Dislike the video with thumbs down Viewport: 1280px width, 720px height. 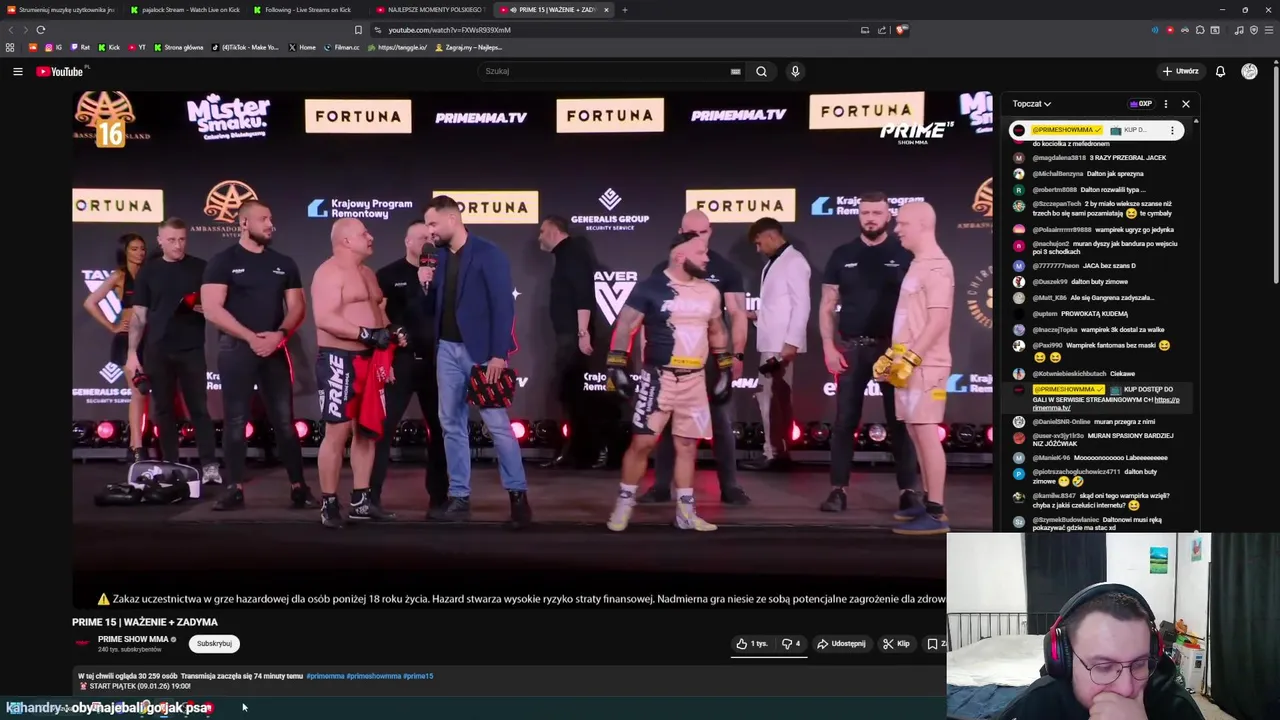pyautogui.click(x=791, y=644)
